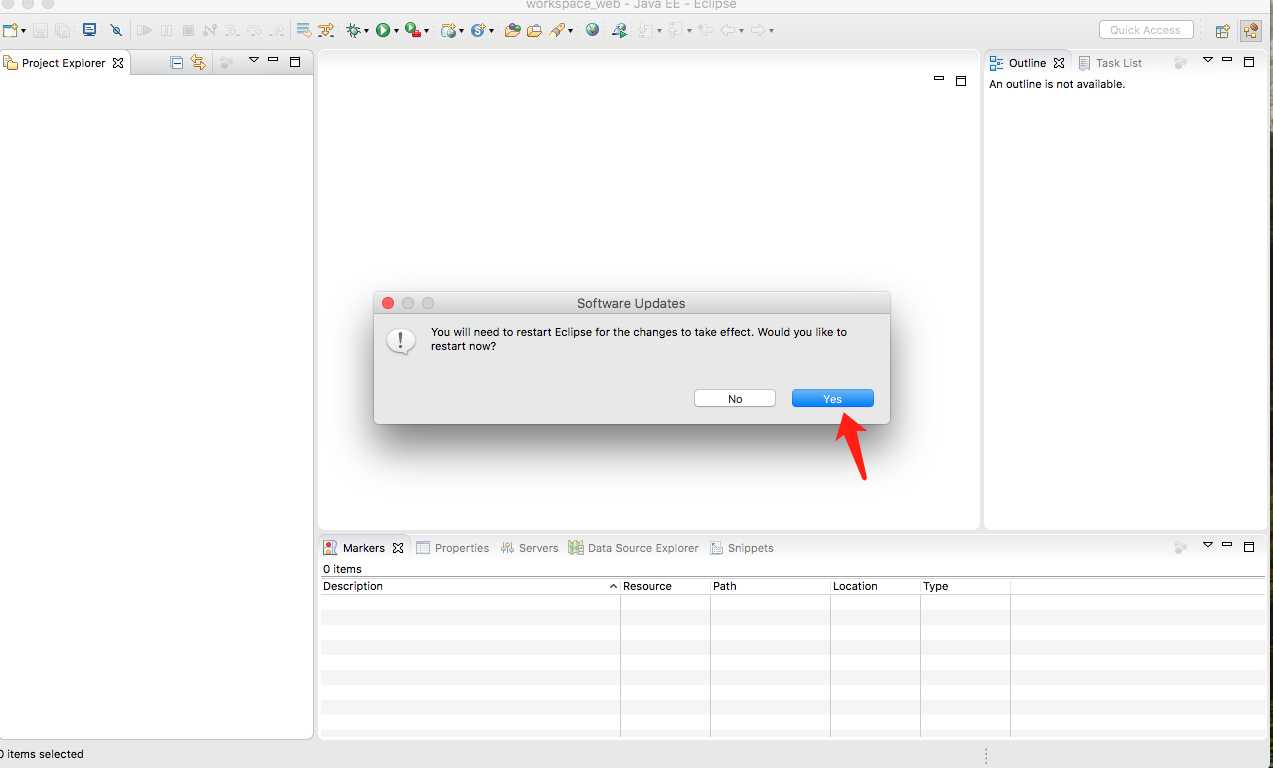Image resolution: width=1273 pixels, height=768 pixels.
Task: Click the Open Type icon
Action: (x=512, y=30)
